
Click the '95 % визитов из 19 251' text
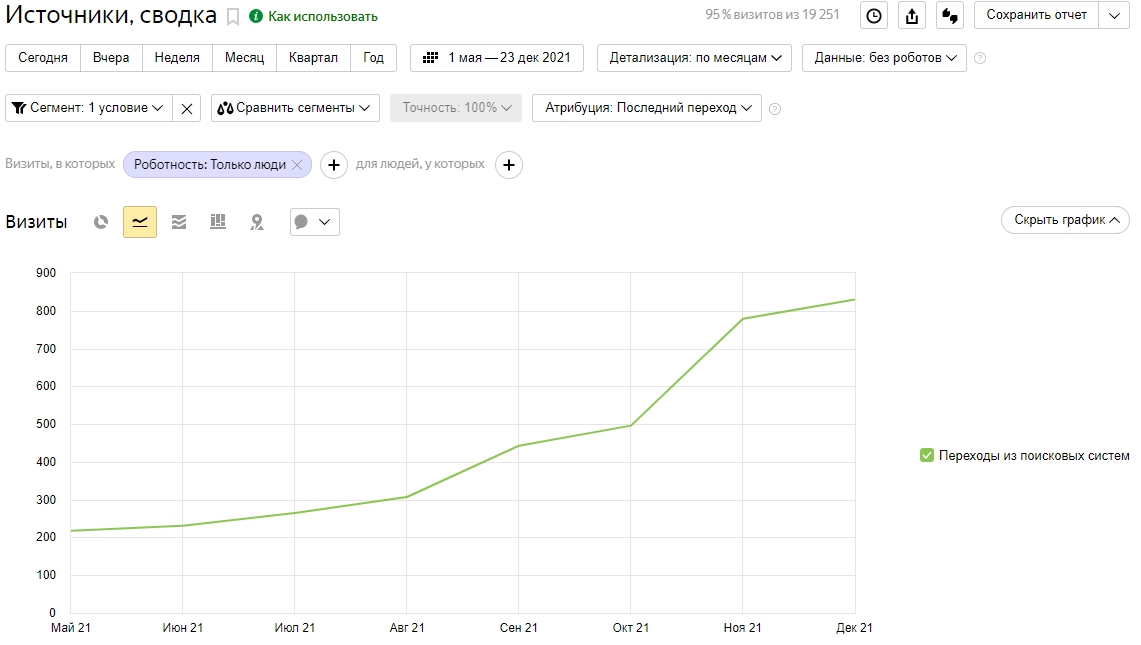click(772, 15)
